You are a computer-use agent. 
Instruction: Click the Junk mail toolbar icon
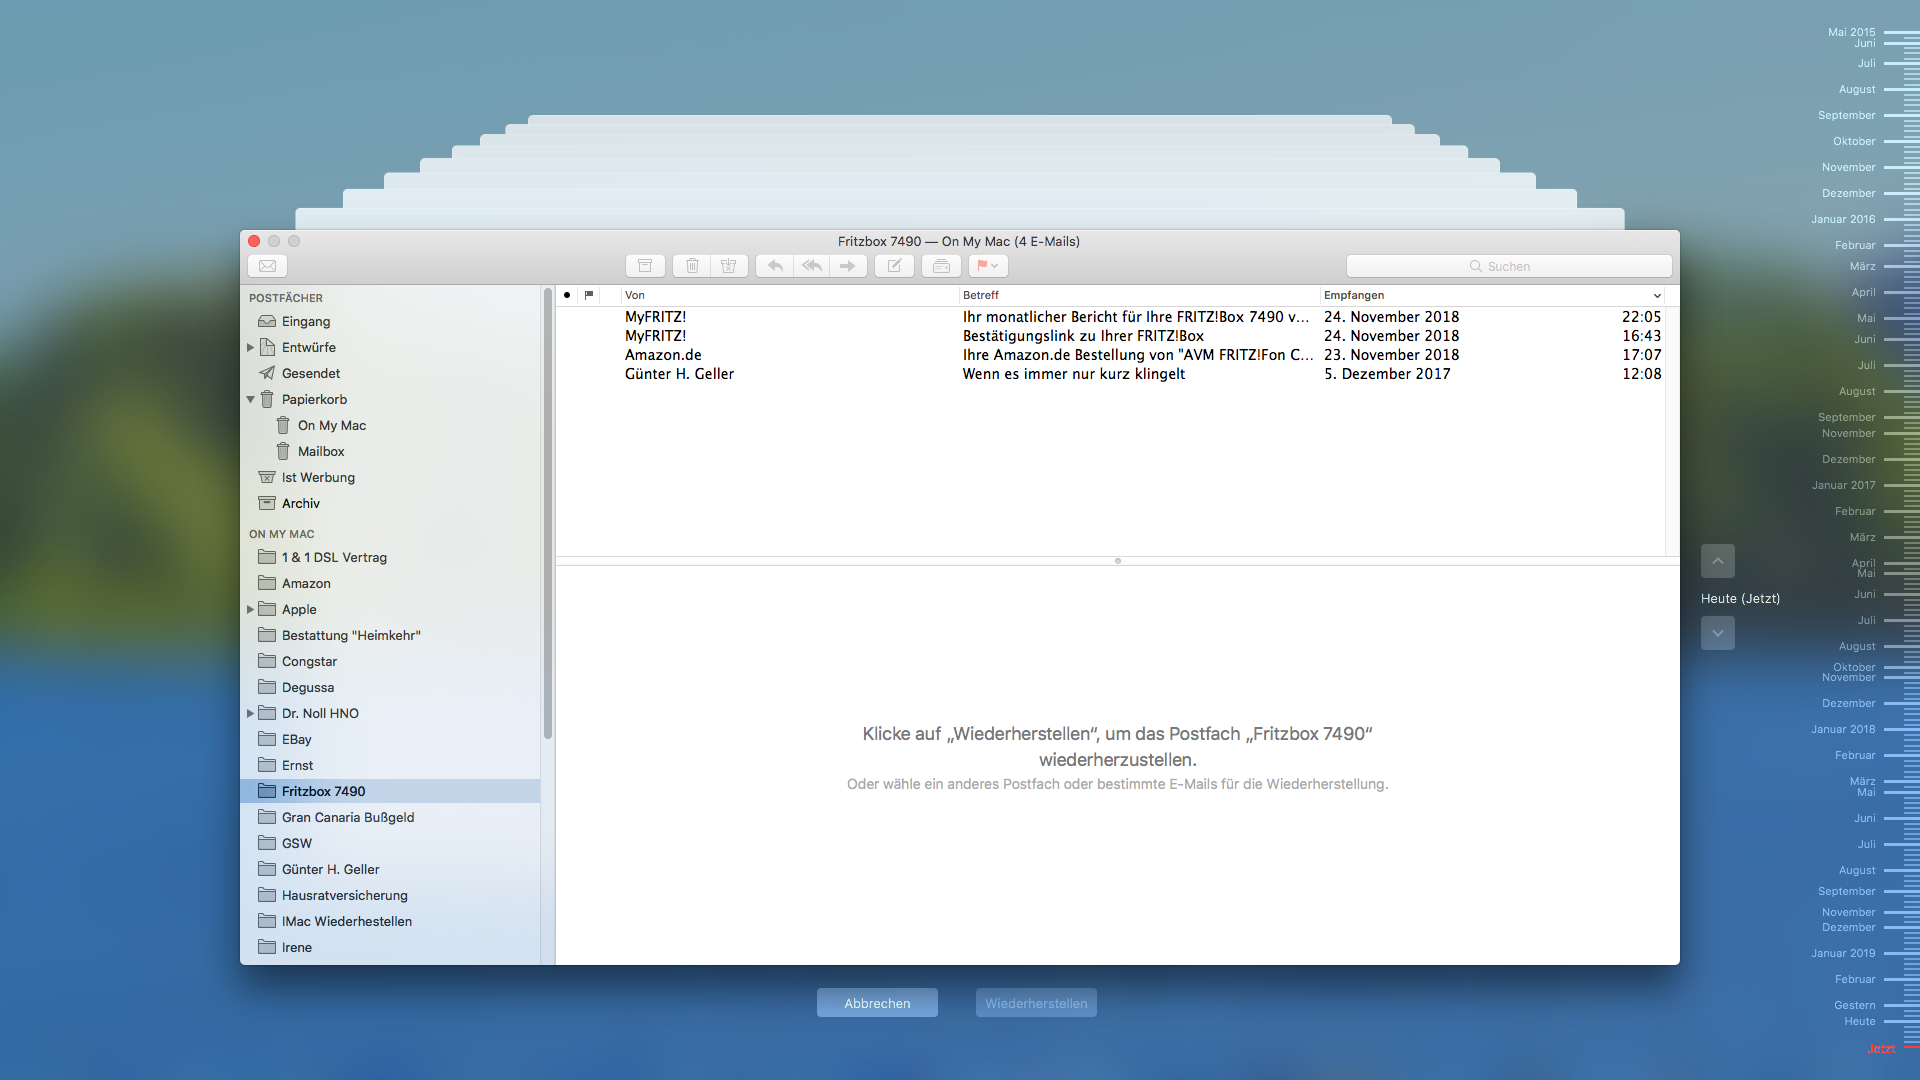point(729,266)
